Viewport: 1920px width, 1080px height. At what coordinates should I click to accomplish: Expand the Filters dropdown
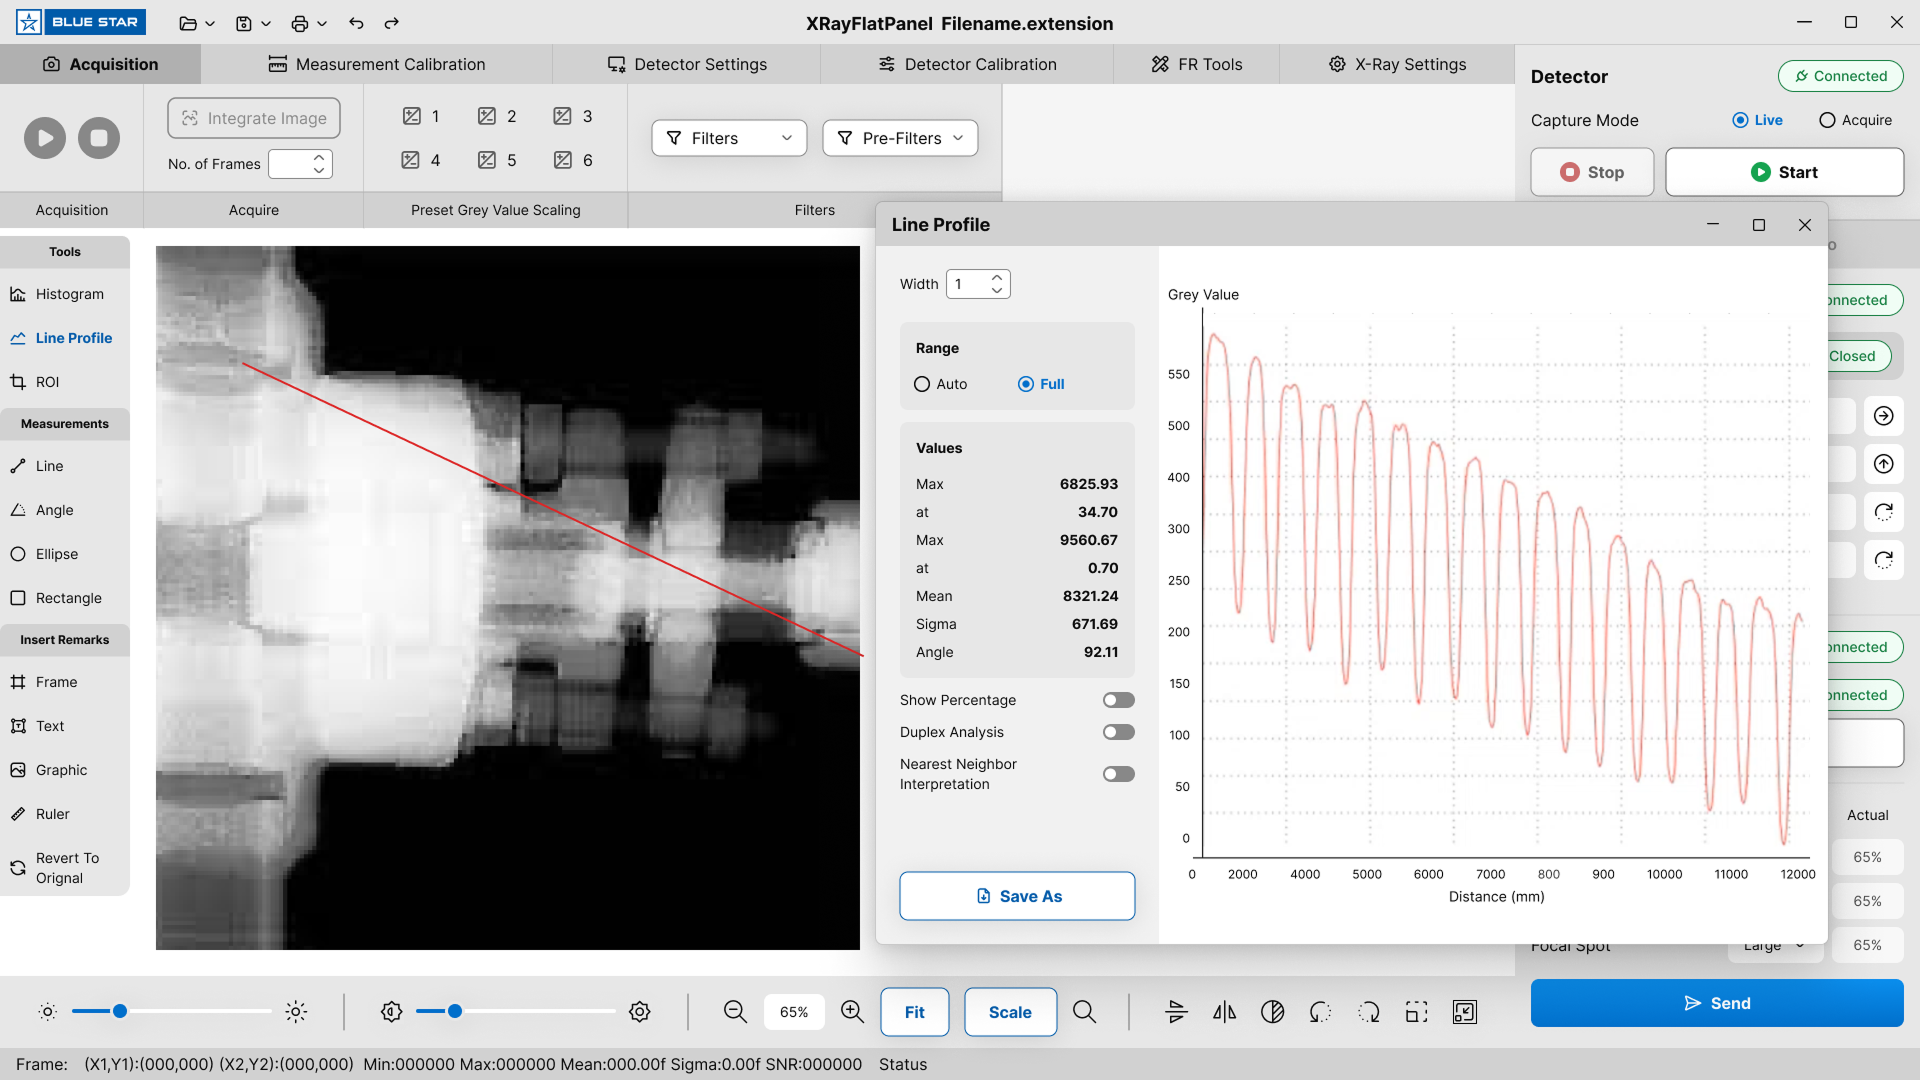pos(729,138)
